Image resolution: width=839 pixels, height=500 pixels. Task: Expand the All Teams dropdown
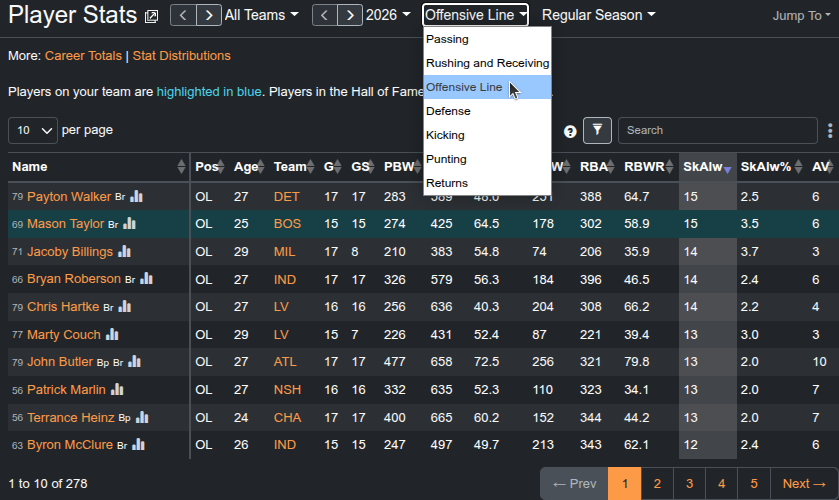(x=261, y=15)
